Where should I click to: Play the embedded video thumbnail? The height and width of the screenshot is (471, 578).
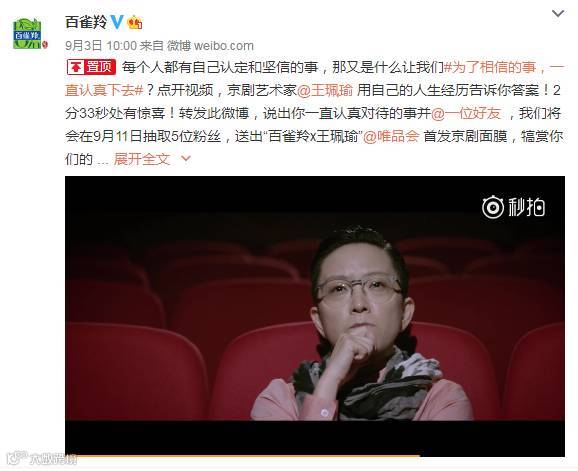(315, 316)
